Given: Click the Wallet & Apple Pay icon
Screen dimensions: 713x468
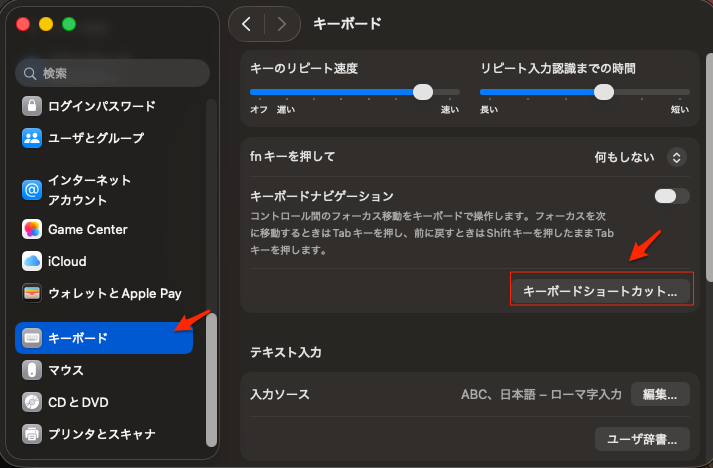Looking at the screenshot, I should (x=32, y=293).
